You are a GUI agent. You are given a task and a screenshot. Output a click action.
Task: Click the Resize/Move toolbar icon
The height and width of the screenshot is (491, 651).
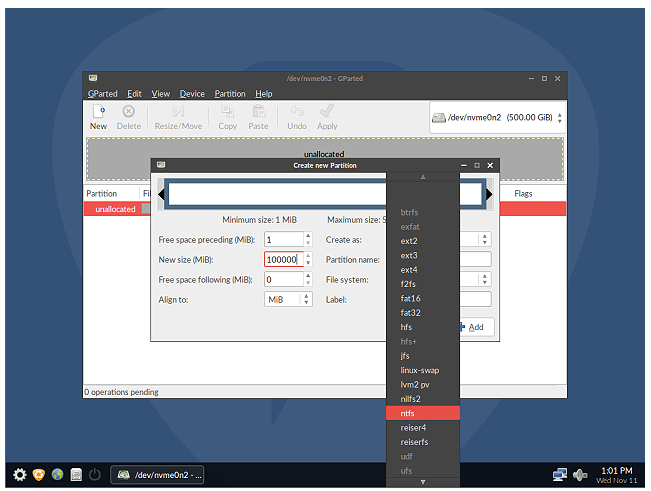(178, 111)
